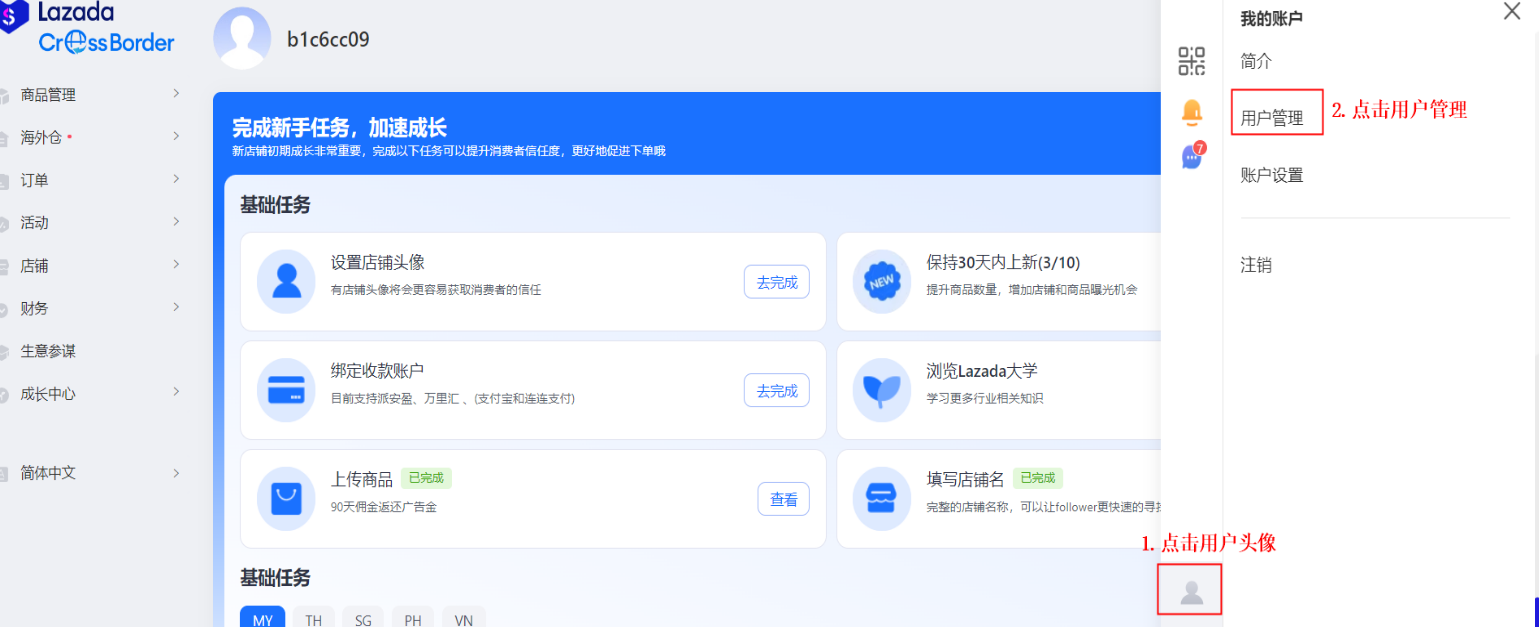This screenshot has height=627, width=1539.
Task: Switch to the SG tab
Action: tap(362, 620)
